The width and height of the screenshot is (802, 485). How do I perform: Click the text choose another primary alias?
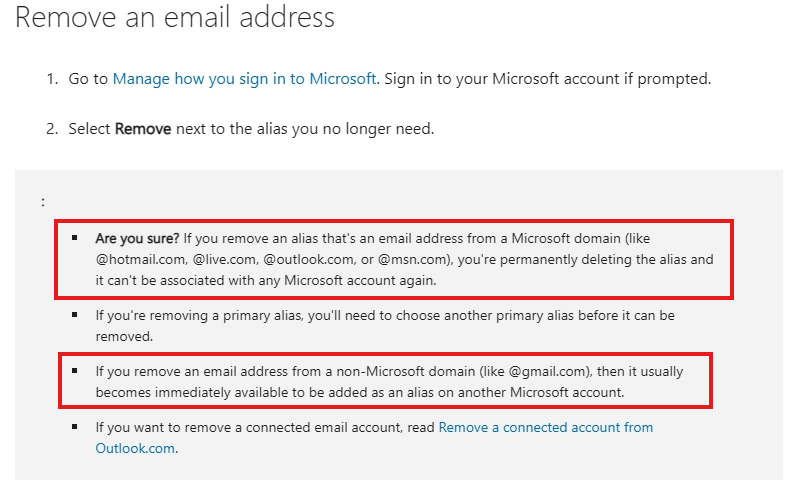[x=510, y=315]
